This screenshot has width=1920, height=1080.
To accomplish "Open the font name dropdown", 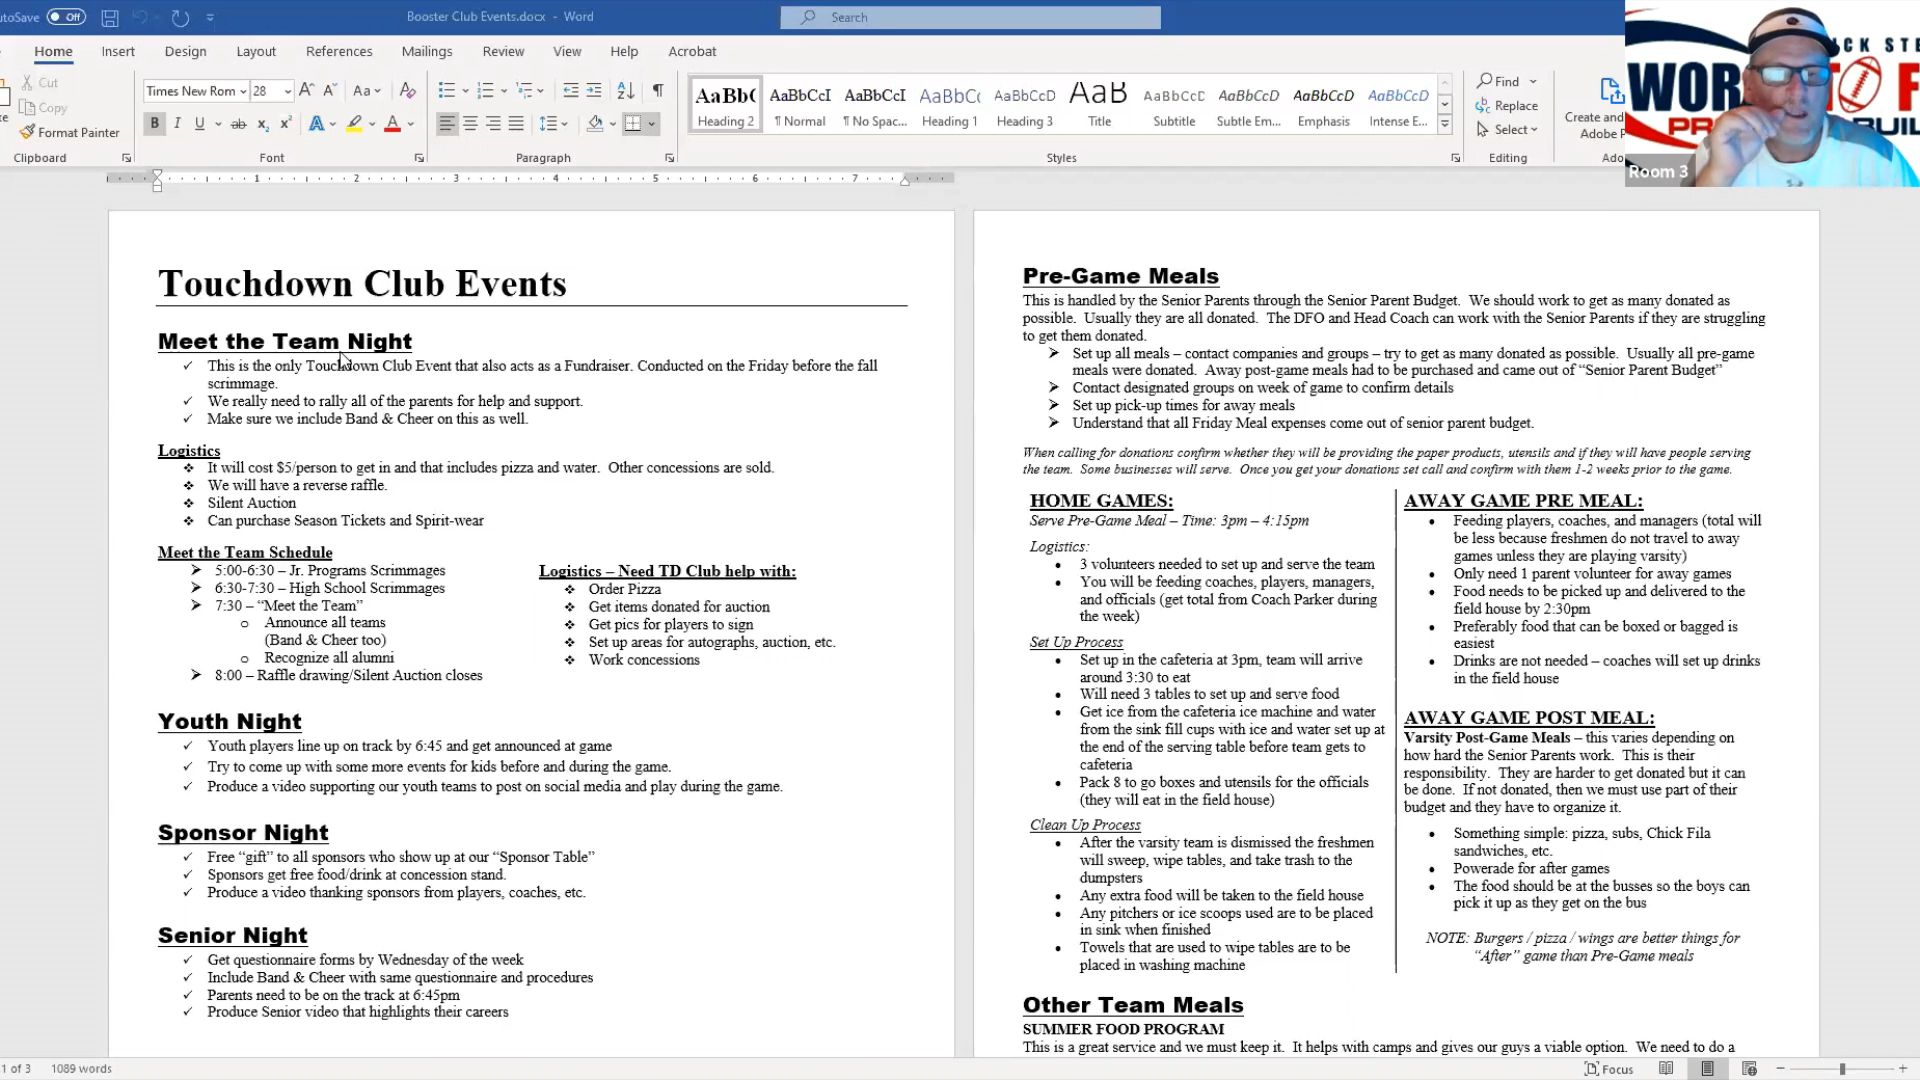I will (x=243, y=91).
